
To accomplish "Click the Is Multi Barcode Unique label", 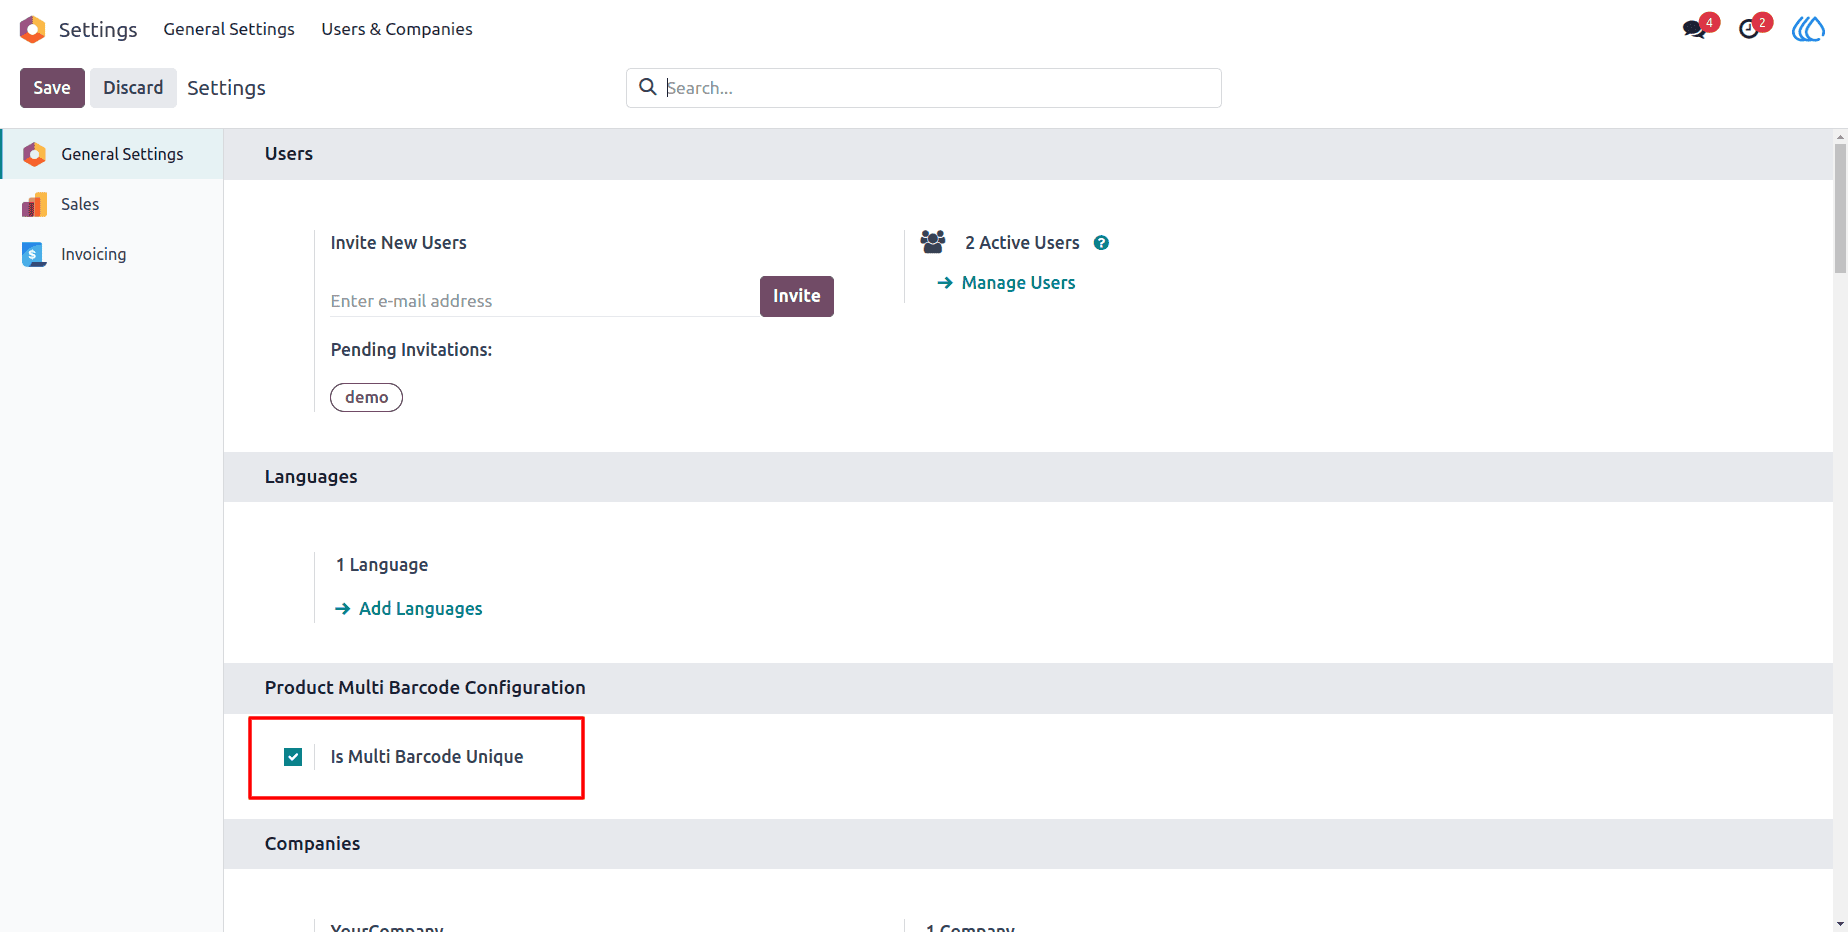I will 427,757.
